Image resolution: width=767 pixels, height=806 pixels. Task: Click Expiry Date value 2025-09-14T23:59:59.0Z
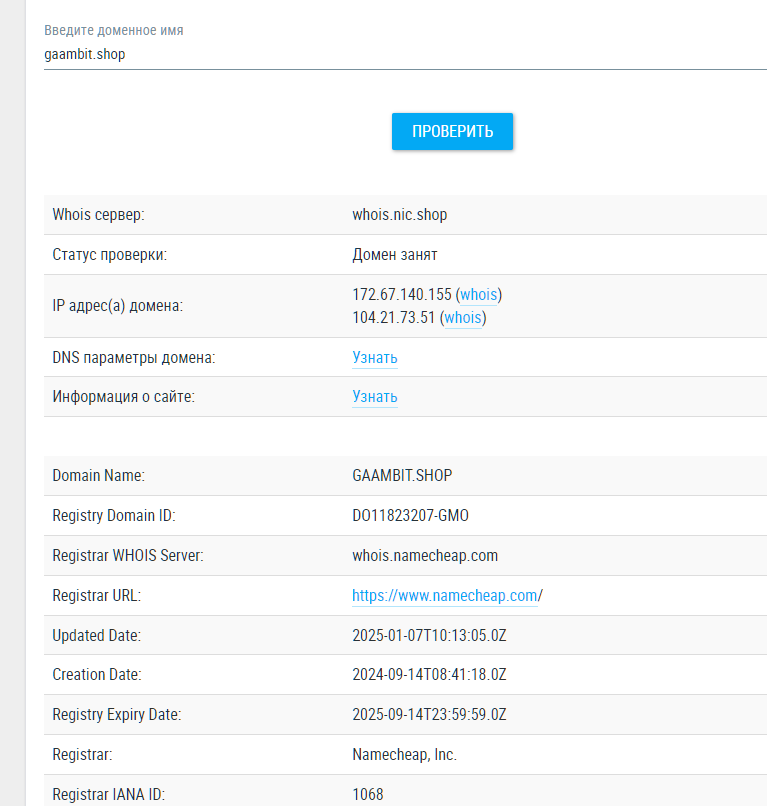[429, 715]
